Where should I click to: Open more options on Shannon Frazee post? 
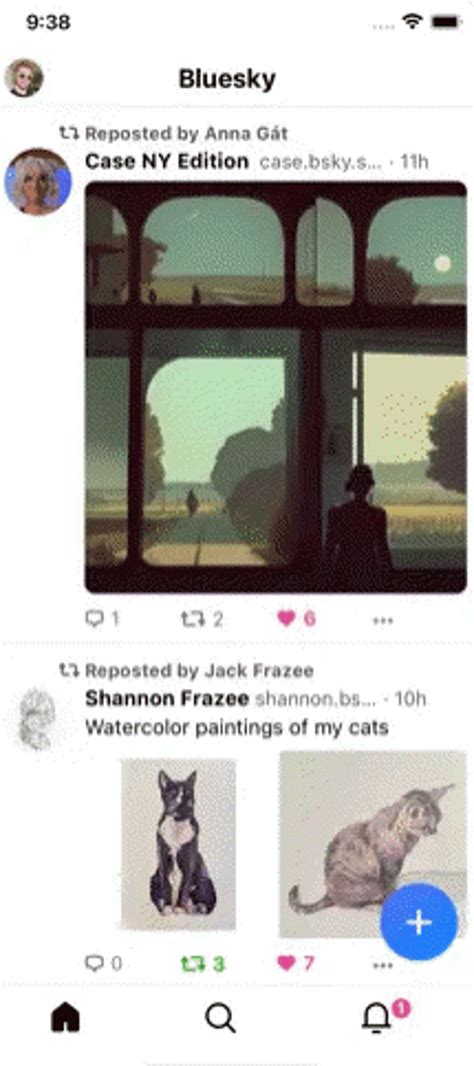384,965
